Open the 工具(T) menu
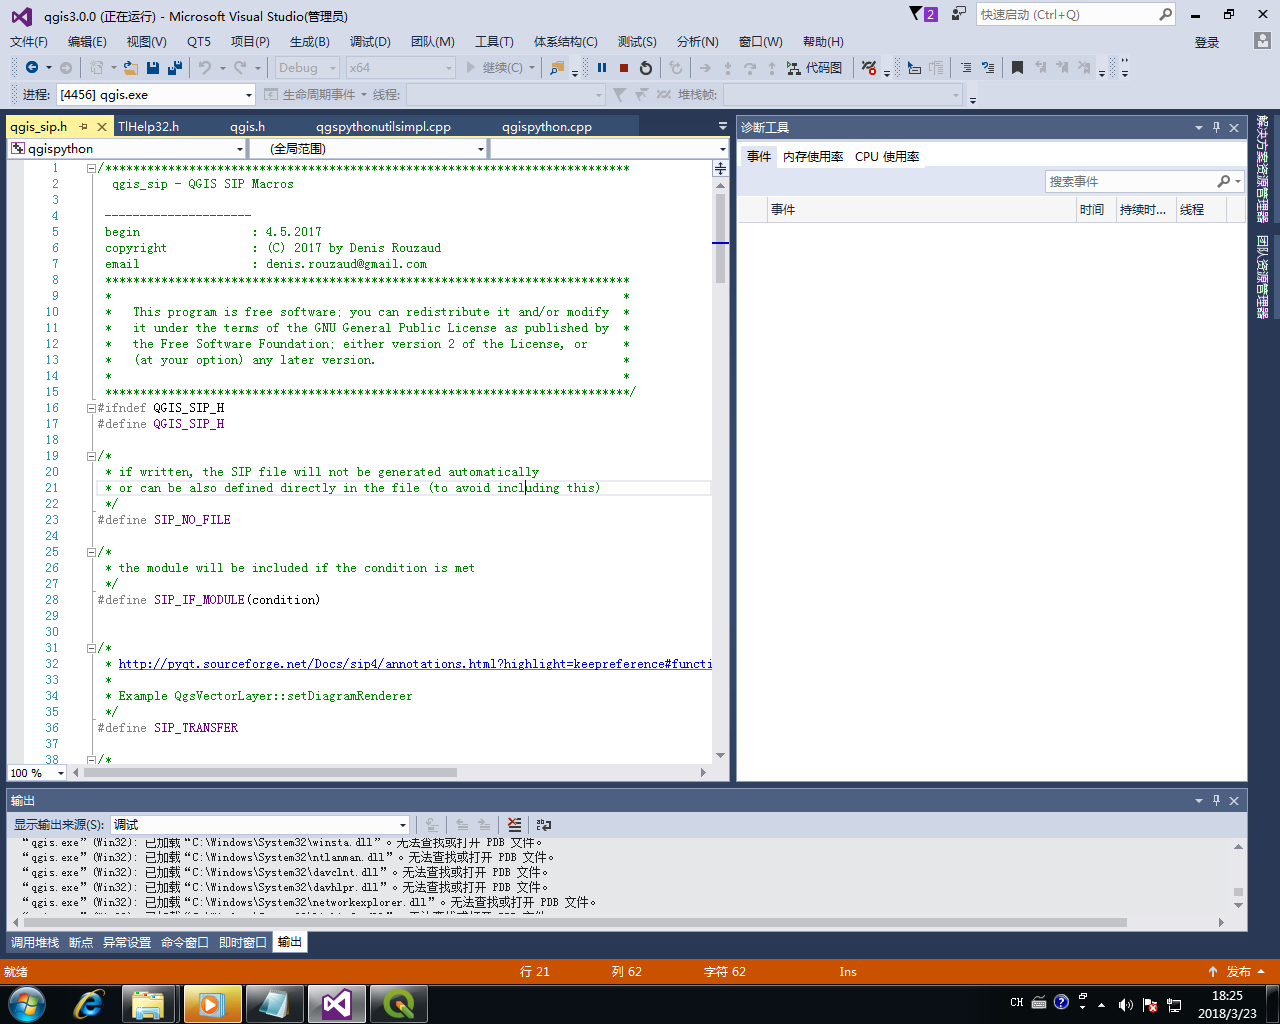This screenshot has height=1024, width=1280. pyautogui.click(x=494, y=41)
